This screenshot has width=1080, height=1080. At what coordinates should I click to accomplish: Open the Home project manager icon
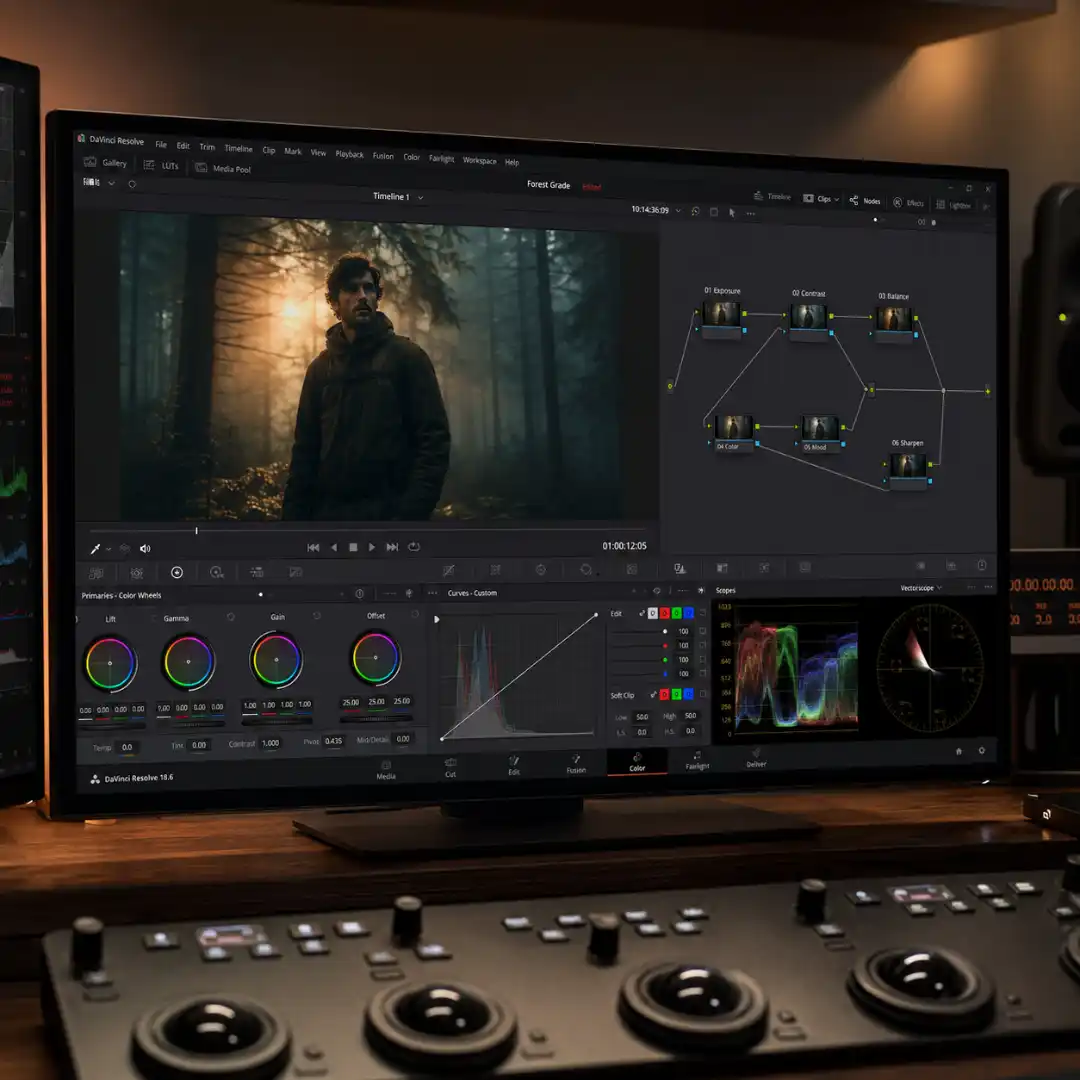click(959, 751)
